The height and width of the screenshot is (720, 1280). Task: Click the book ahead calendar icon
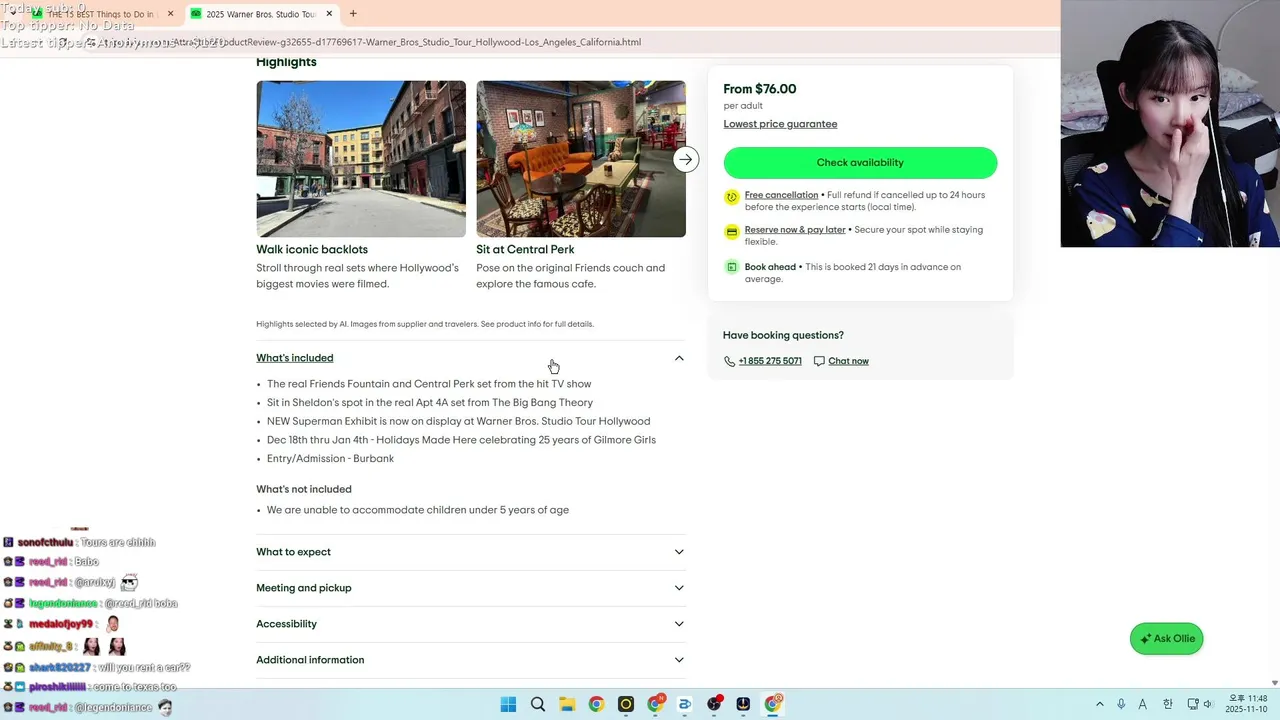coord(731,267)
